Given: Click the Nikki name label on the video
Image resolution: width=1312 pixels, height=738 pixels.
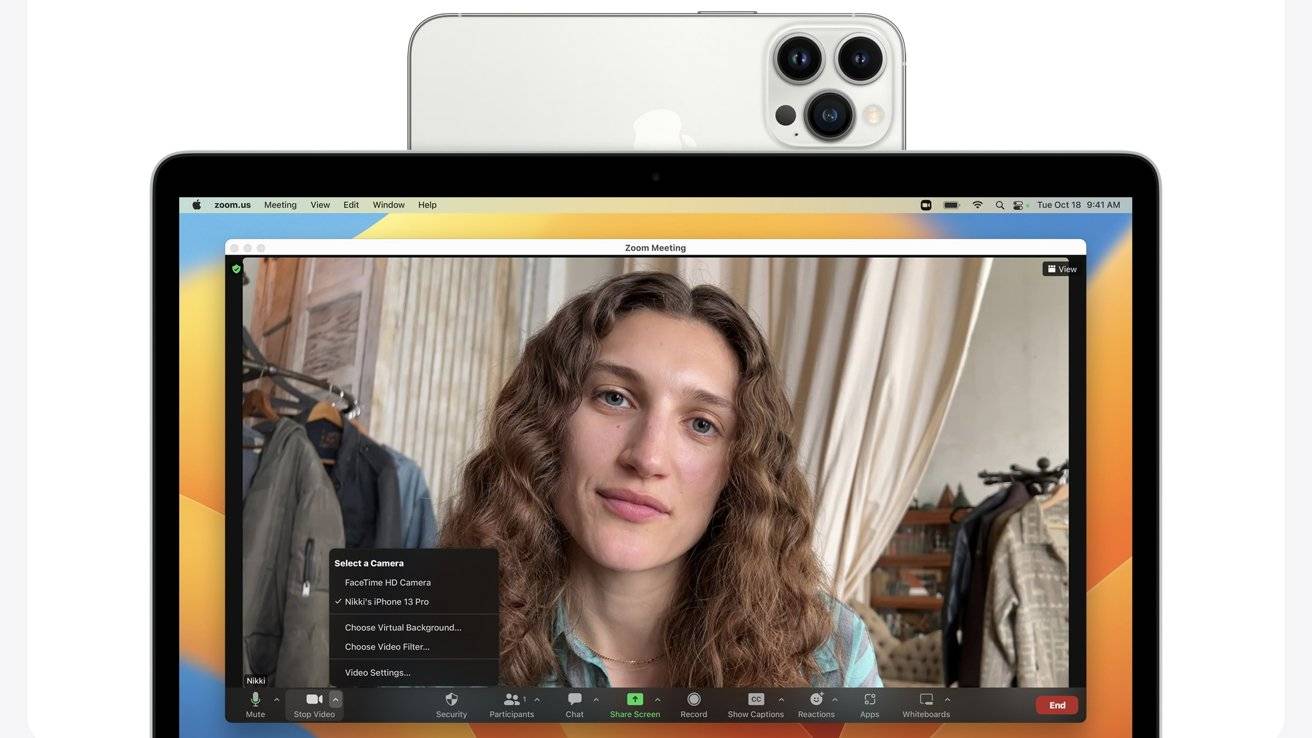Looking at the screenshot, I should click(x=256, y=681).
